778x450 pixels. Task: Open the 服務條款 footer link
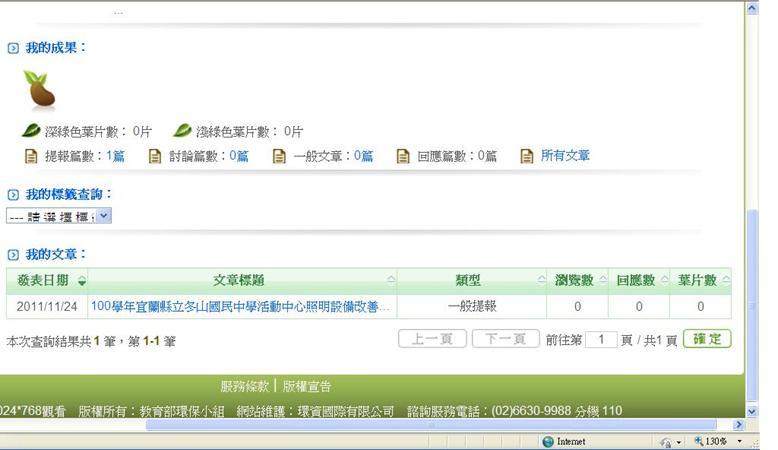(x=245, y=386)
